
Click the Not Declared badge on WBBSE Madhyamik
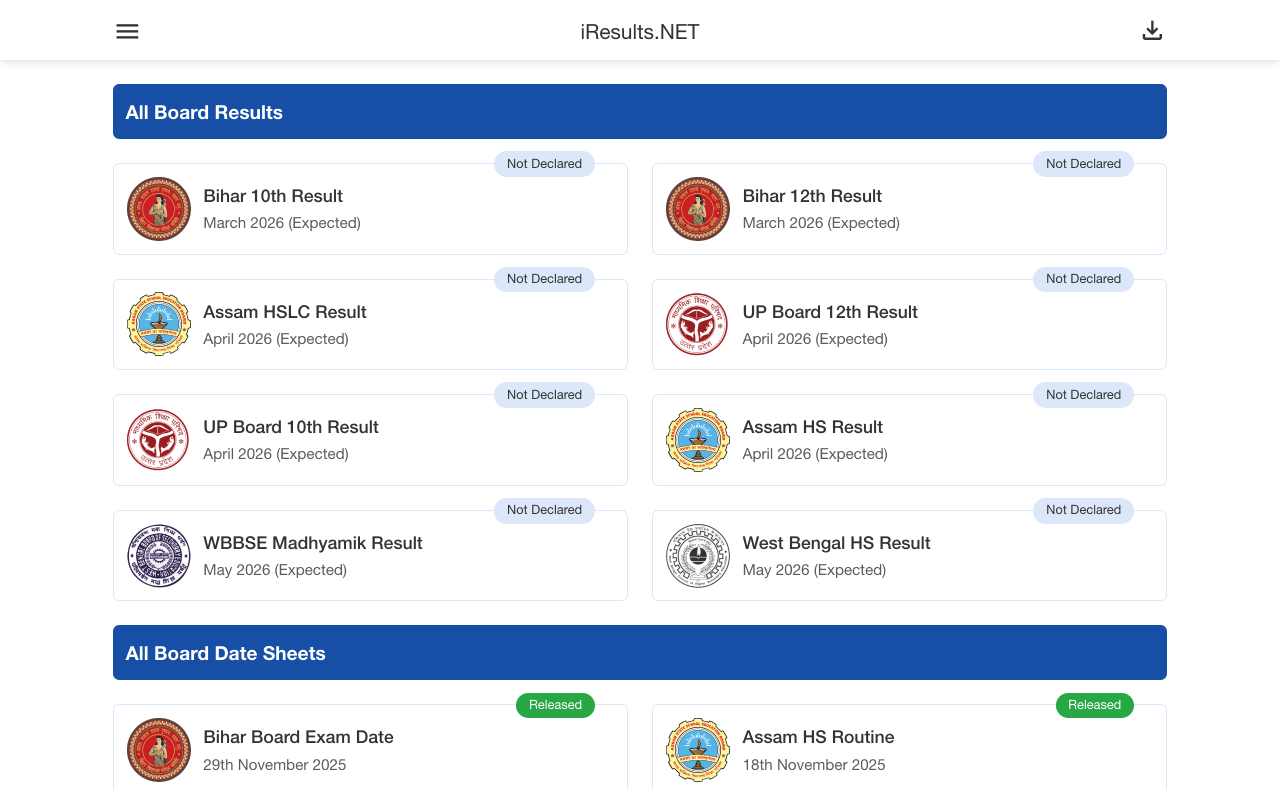coord(544,510)
